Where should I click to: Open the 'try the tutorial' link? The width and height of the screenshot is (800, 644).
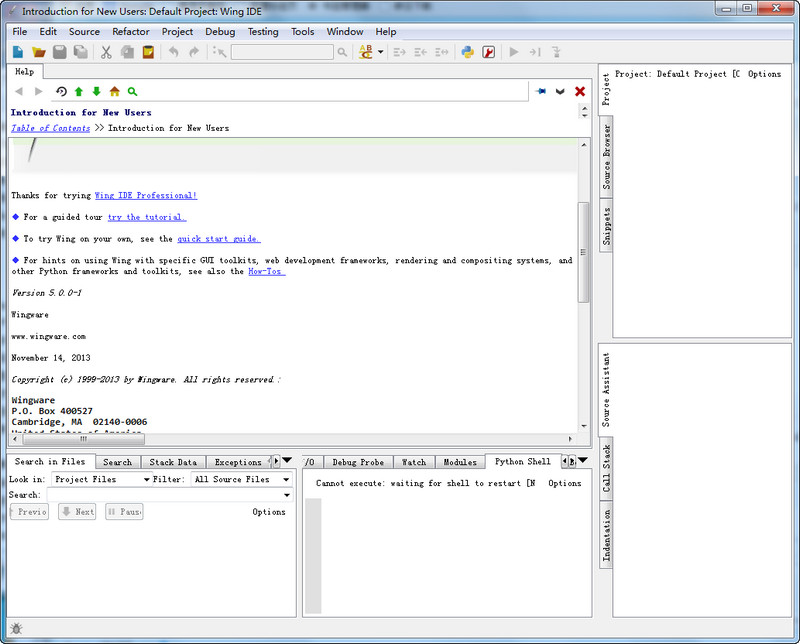(x=146, y=217)
